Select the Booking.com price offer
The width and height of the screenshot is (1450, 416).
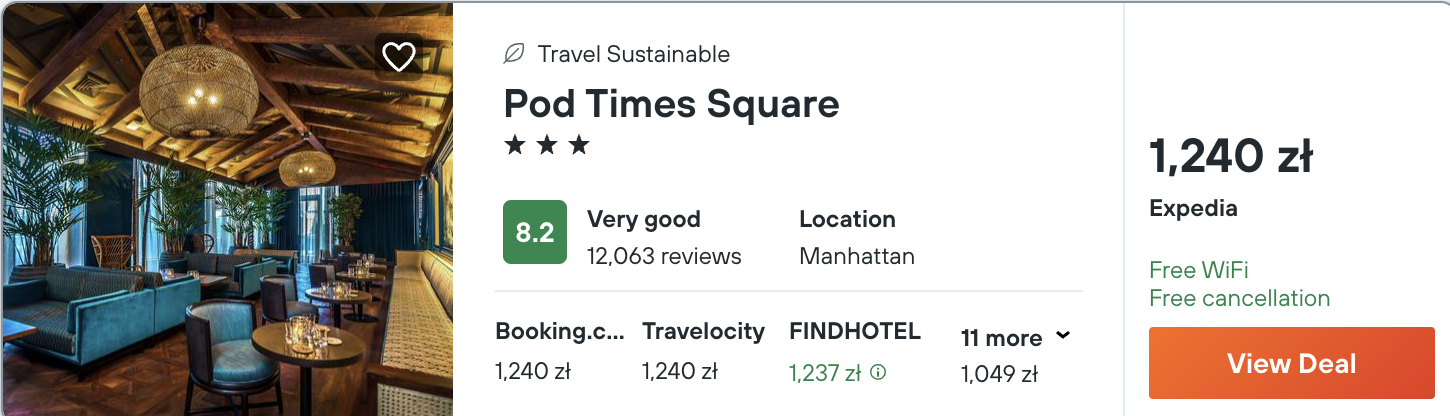tap(559, 351)
